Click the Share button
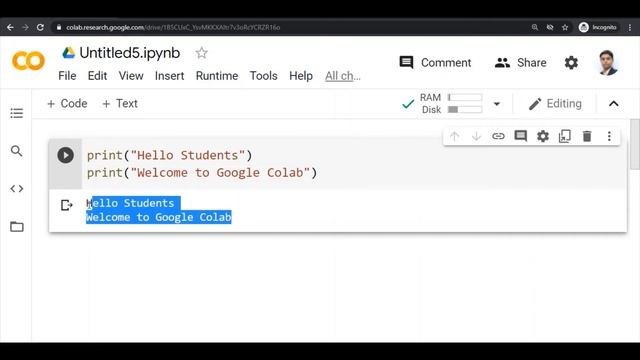This screenshot has height=360, width=640. point(520,62)
